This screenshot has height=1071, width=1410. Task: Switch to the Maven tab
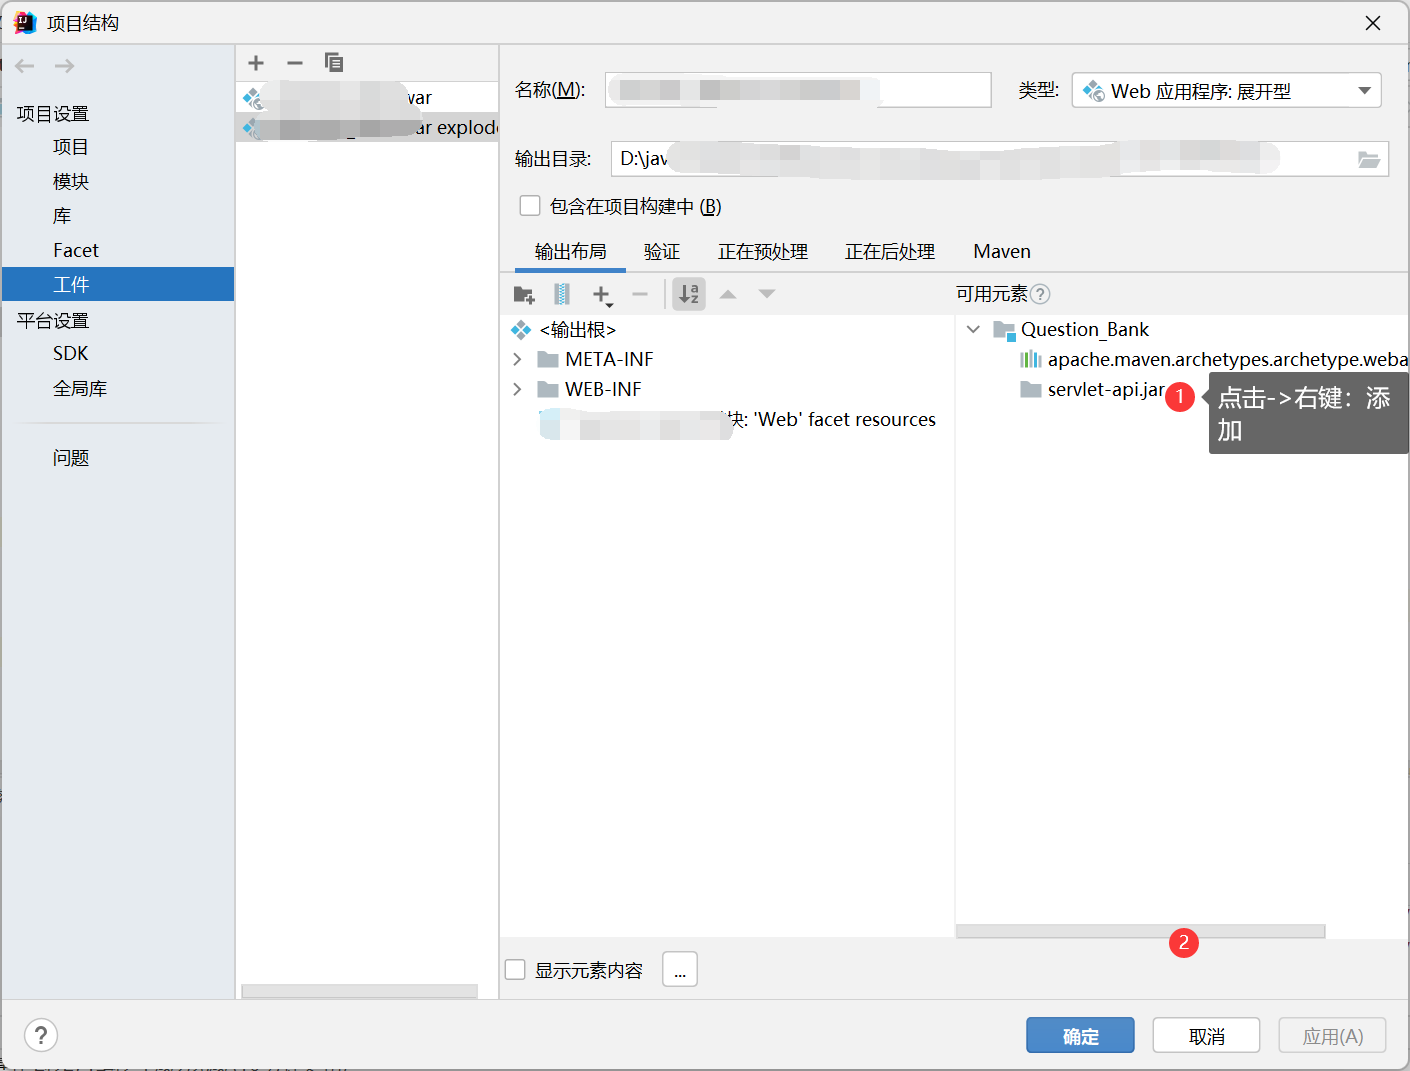pyautogui.click(x=1002, y=252)
